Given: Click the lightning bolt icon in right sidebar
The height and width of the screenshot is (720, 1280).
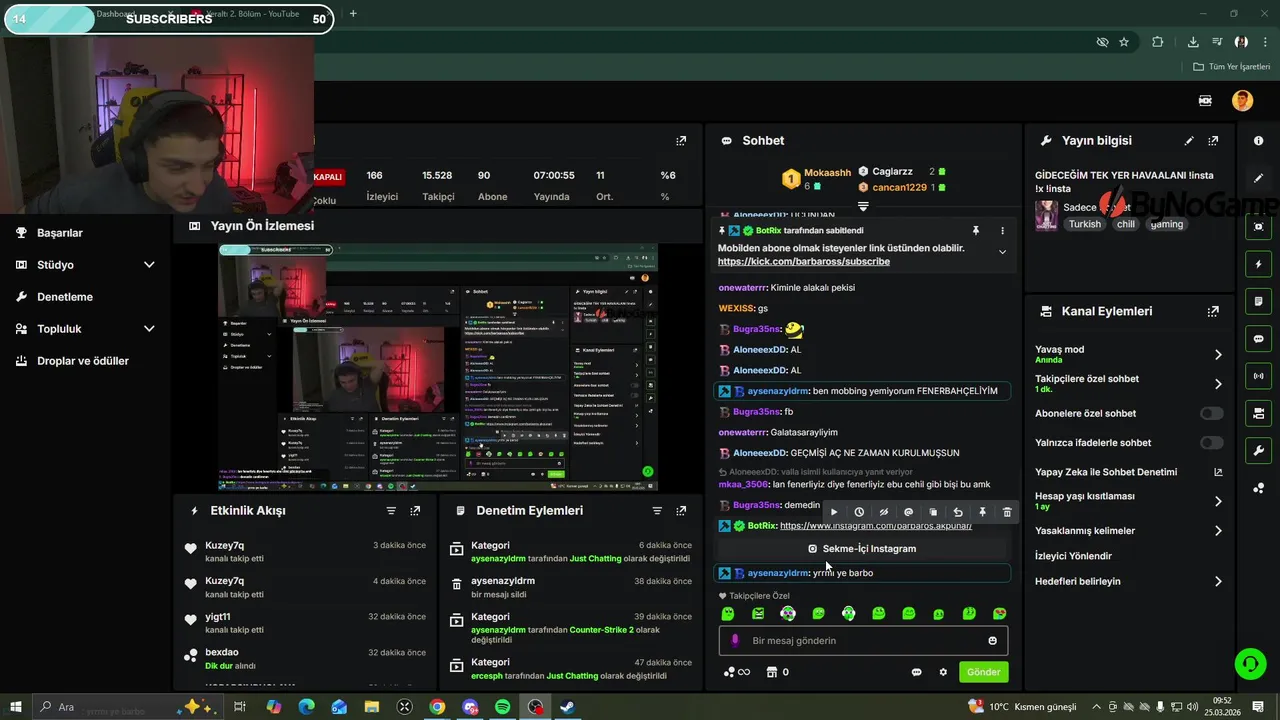Looking at the screenshot, I should tap(1258, 264).
